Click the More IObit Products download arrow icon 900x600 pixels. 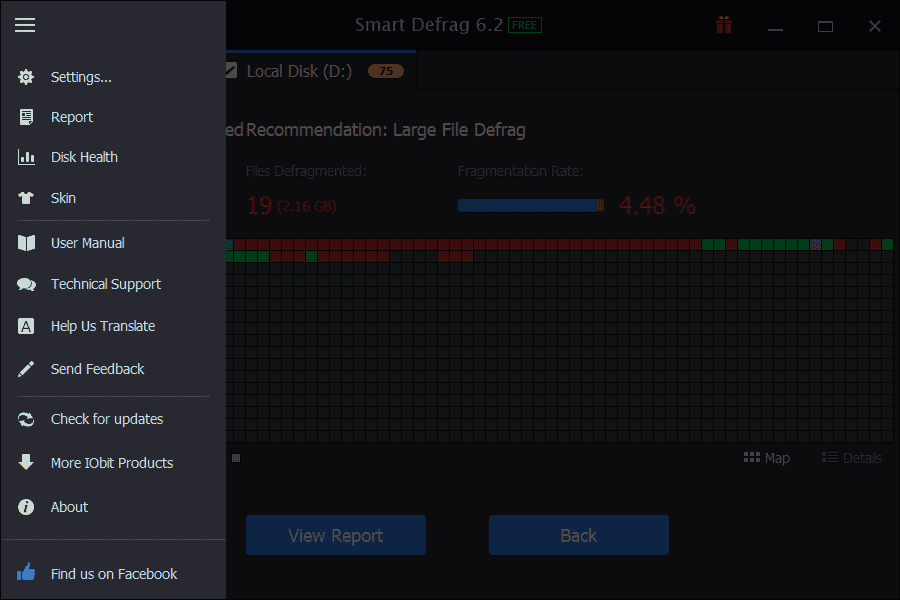pyautogui.click(x=26, y=462)
